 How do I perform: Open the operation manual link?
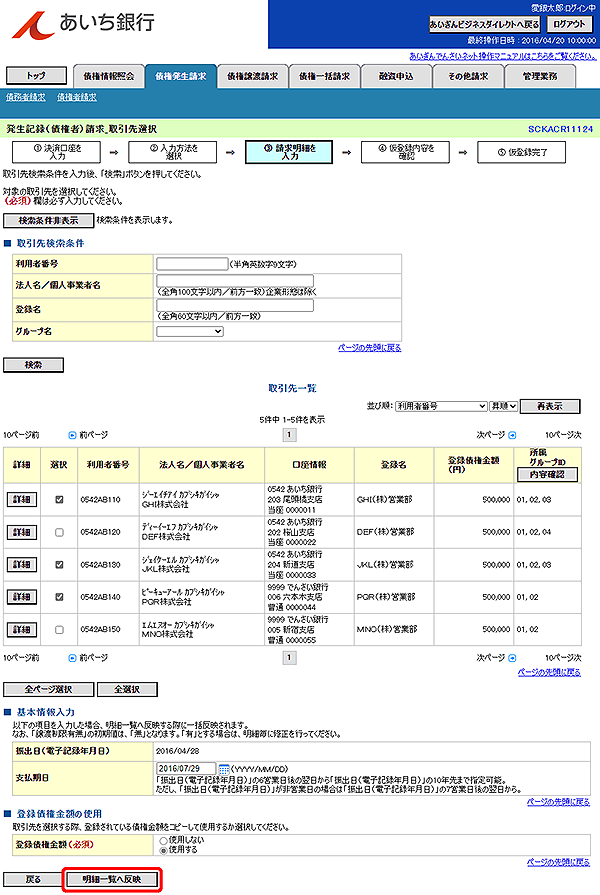pyautogui.click(x=503, y=56)
